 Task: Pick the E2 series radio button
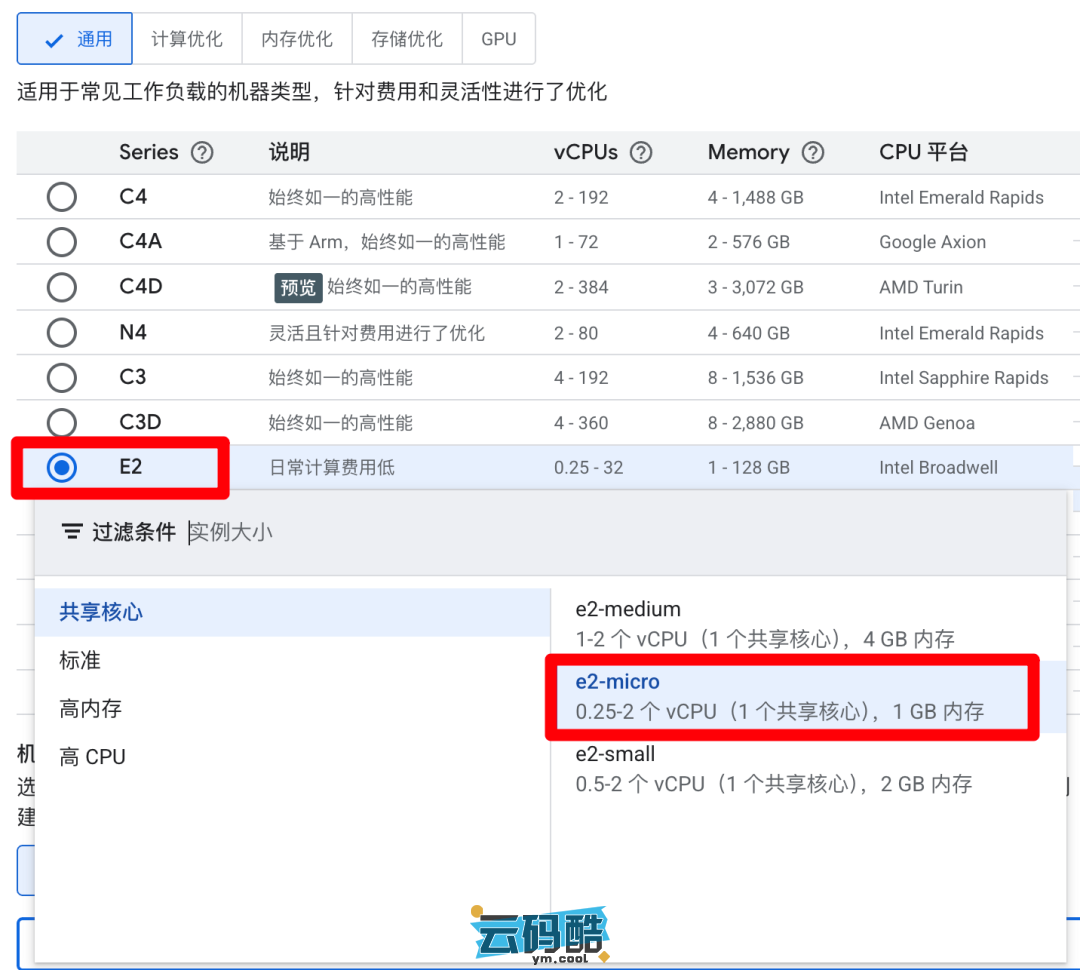(62, 467)
